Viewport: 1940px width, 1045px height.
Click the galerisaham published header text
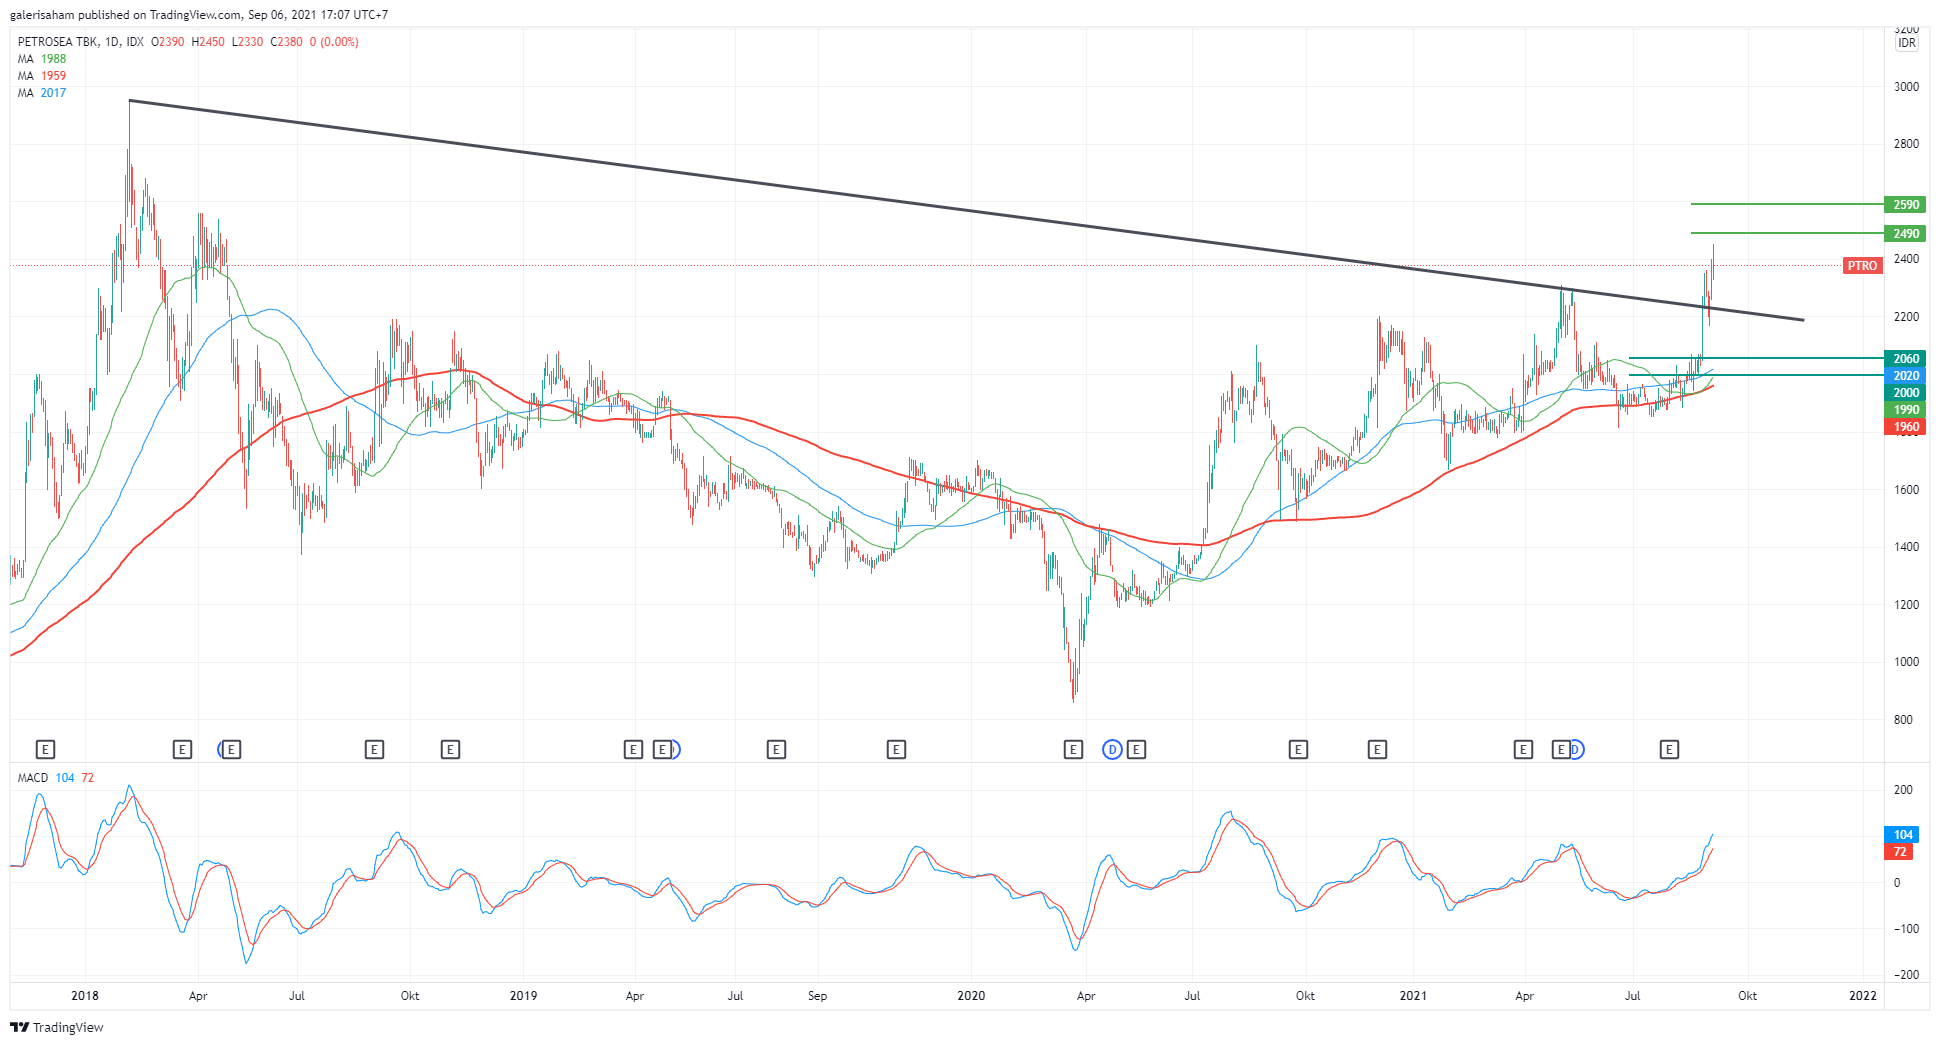coord(199,15)
